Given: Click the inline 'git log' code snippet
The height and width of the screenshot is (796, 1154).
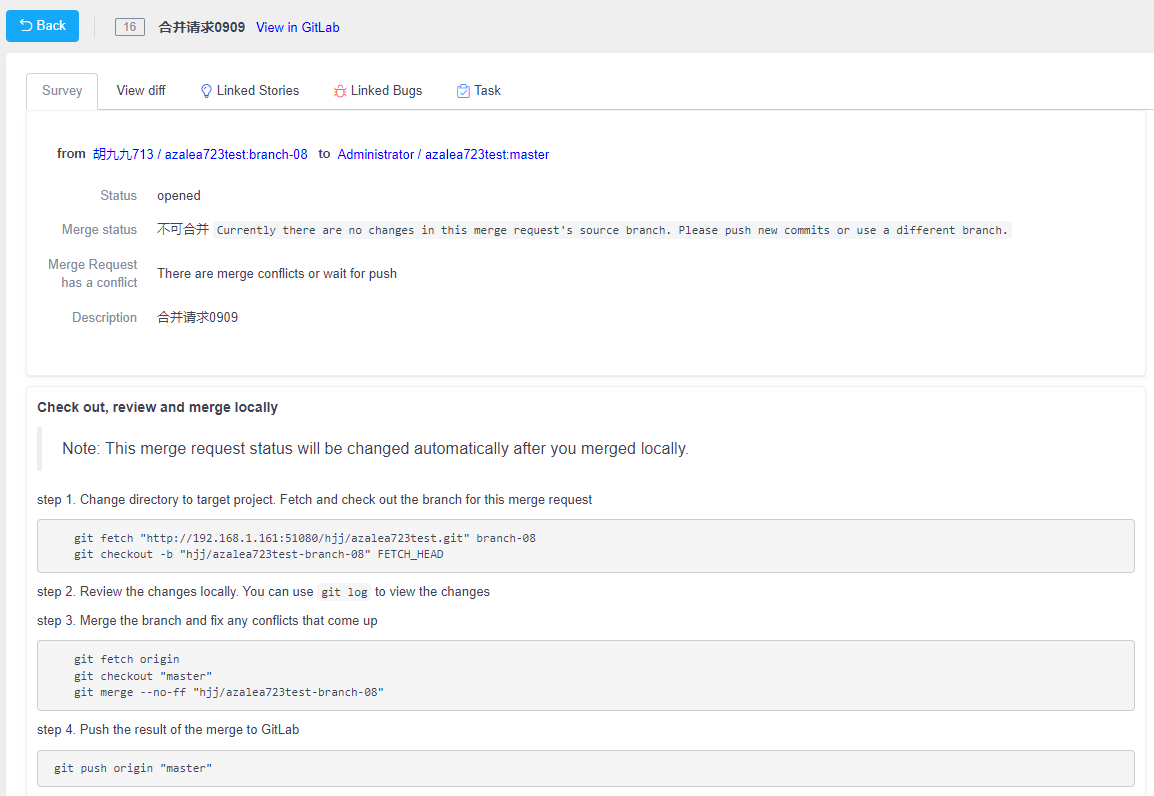Looking at the screenshot, I should tap(345, 592).
